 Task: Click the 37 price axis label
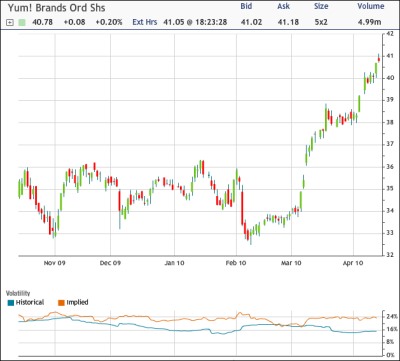click(x=390, y=144)
